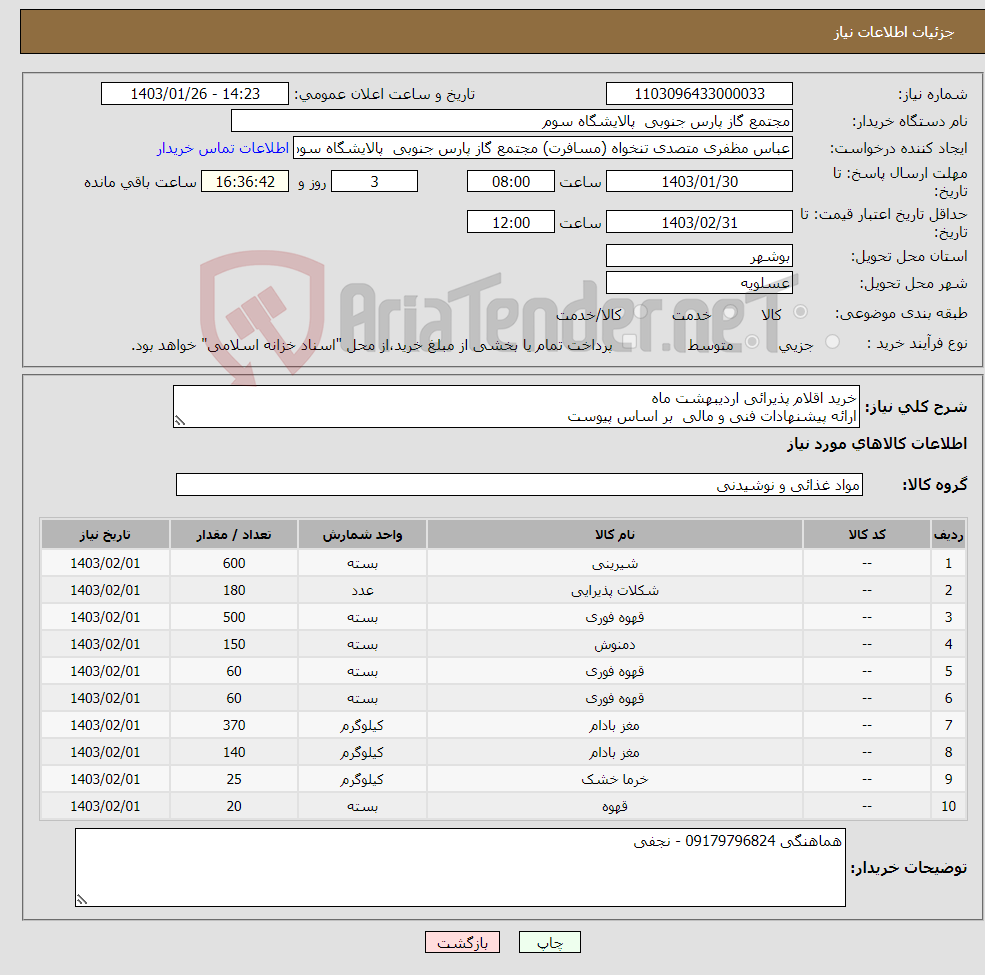Click the item name قهوه in row 10
The width and height of the screenshot is (985, 975).
(615, 807)
